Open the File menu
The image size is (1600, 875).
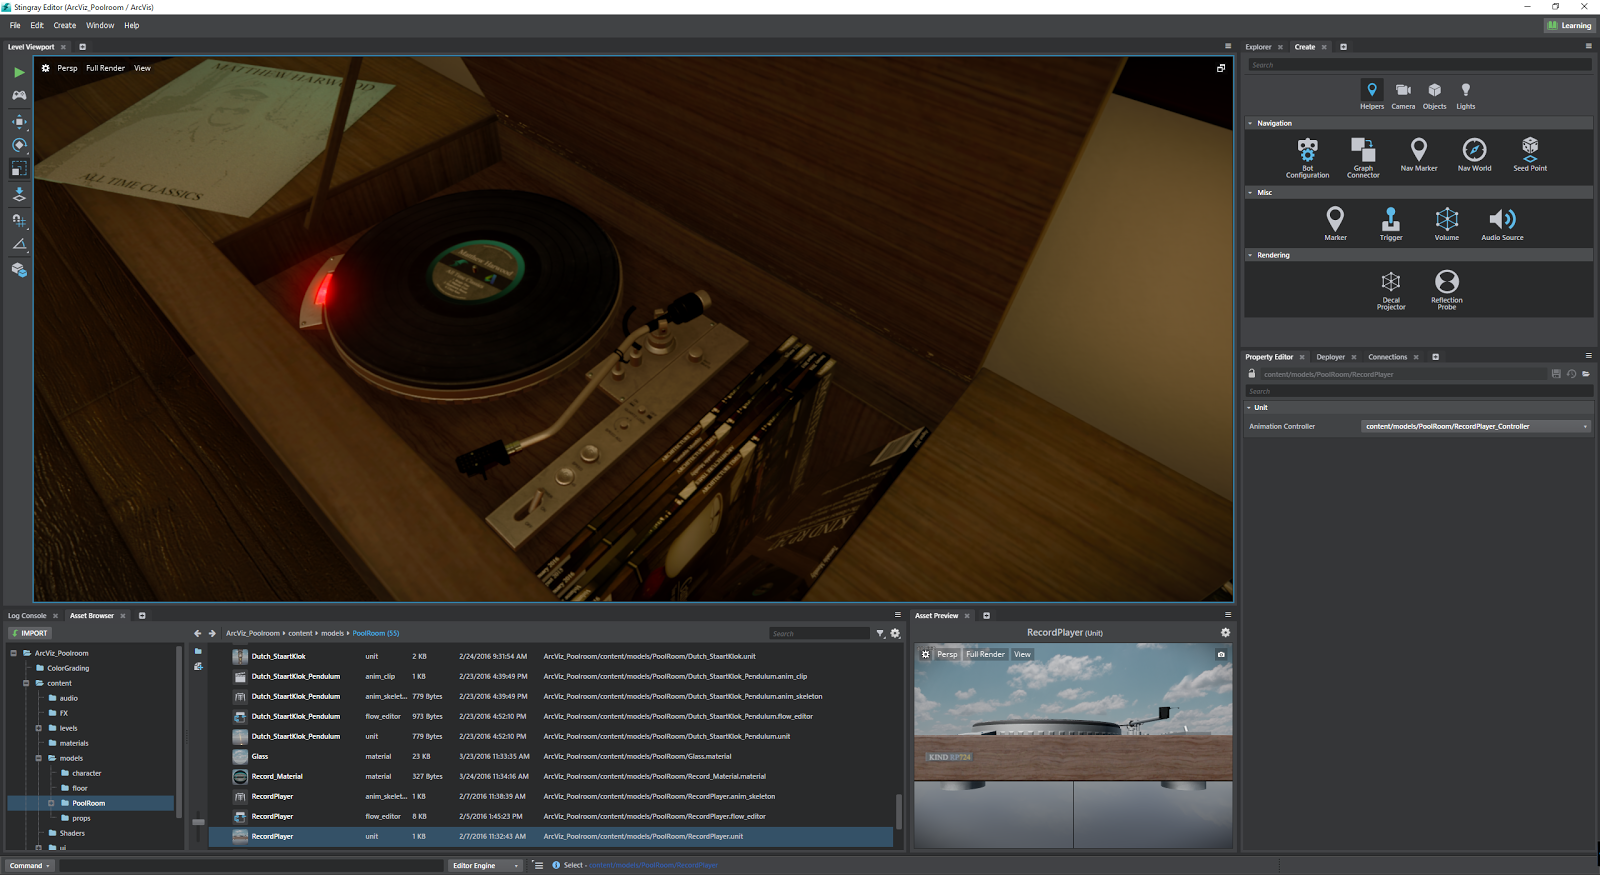[15, 25]
